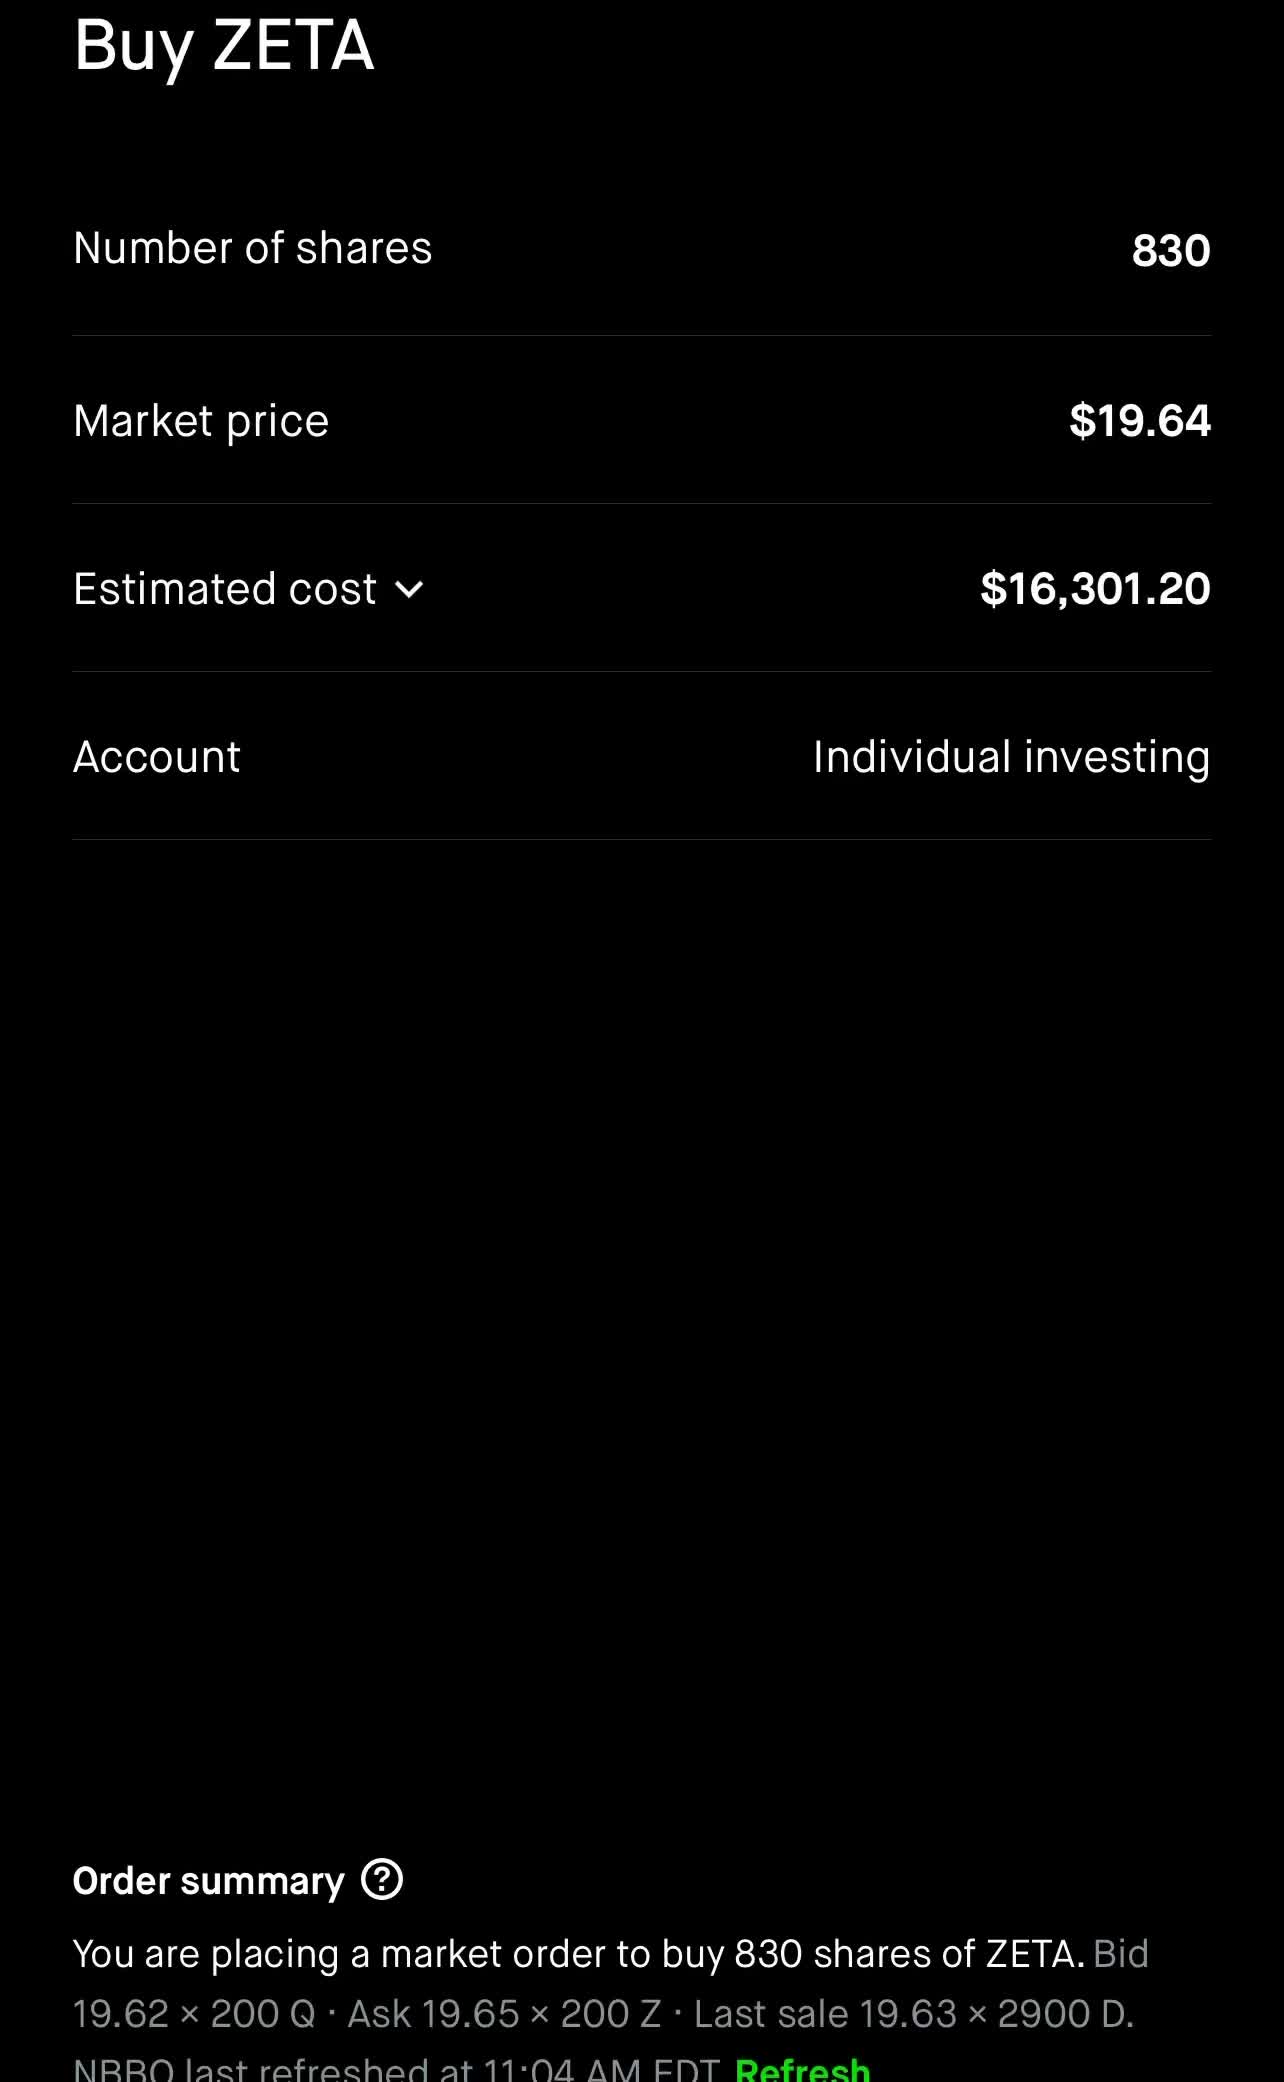Tap the $16,301.20 estimated cost amount
The height and width of the screenshot is (2082, 1284).
pos(1095,589)
